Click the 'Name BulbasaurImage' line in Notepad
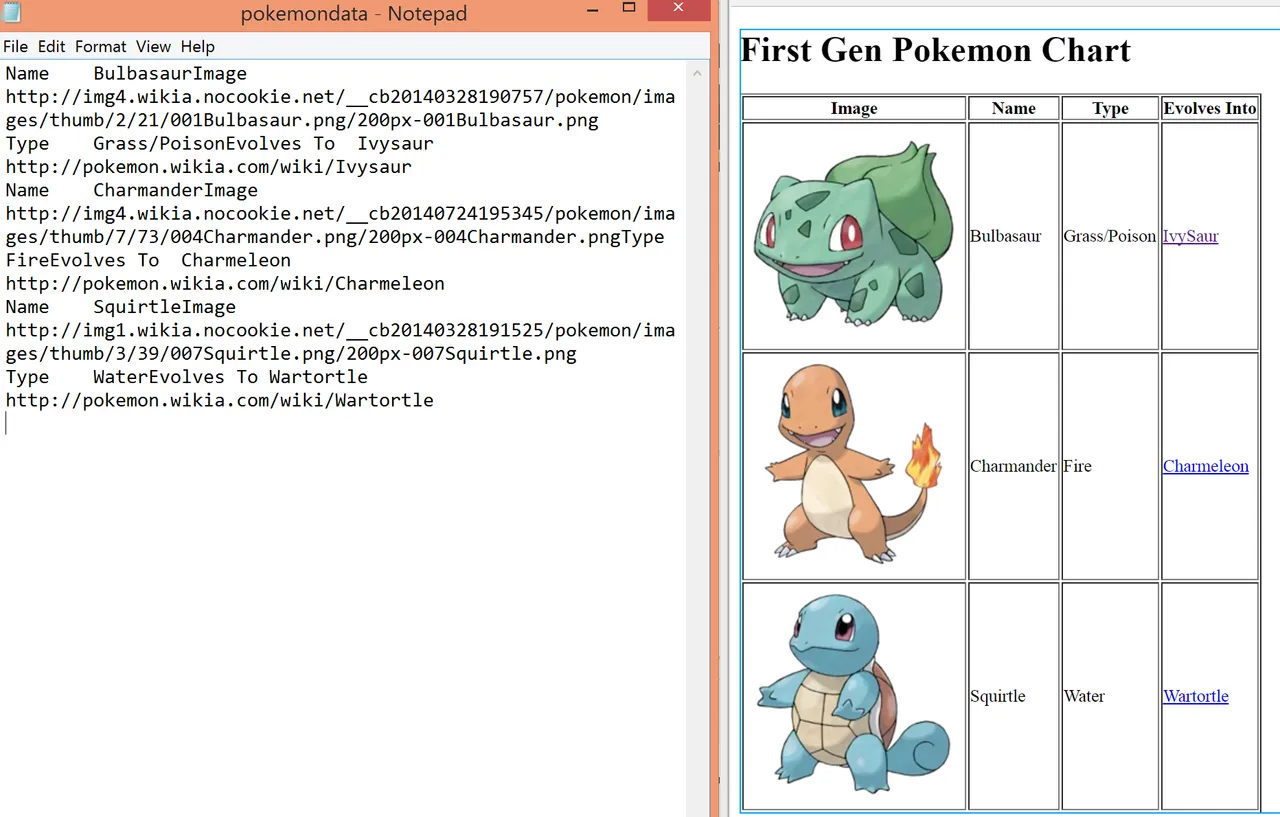 coord(126,74)
